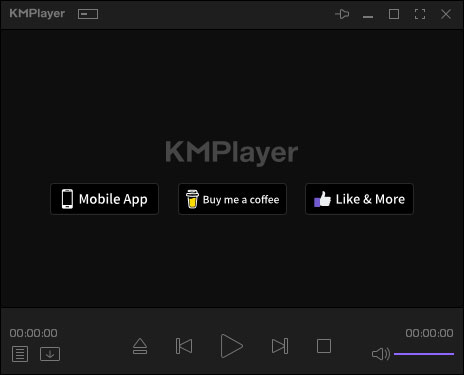Maximize the KMPlayer window

click(x=394, y=14)
